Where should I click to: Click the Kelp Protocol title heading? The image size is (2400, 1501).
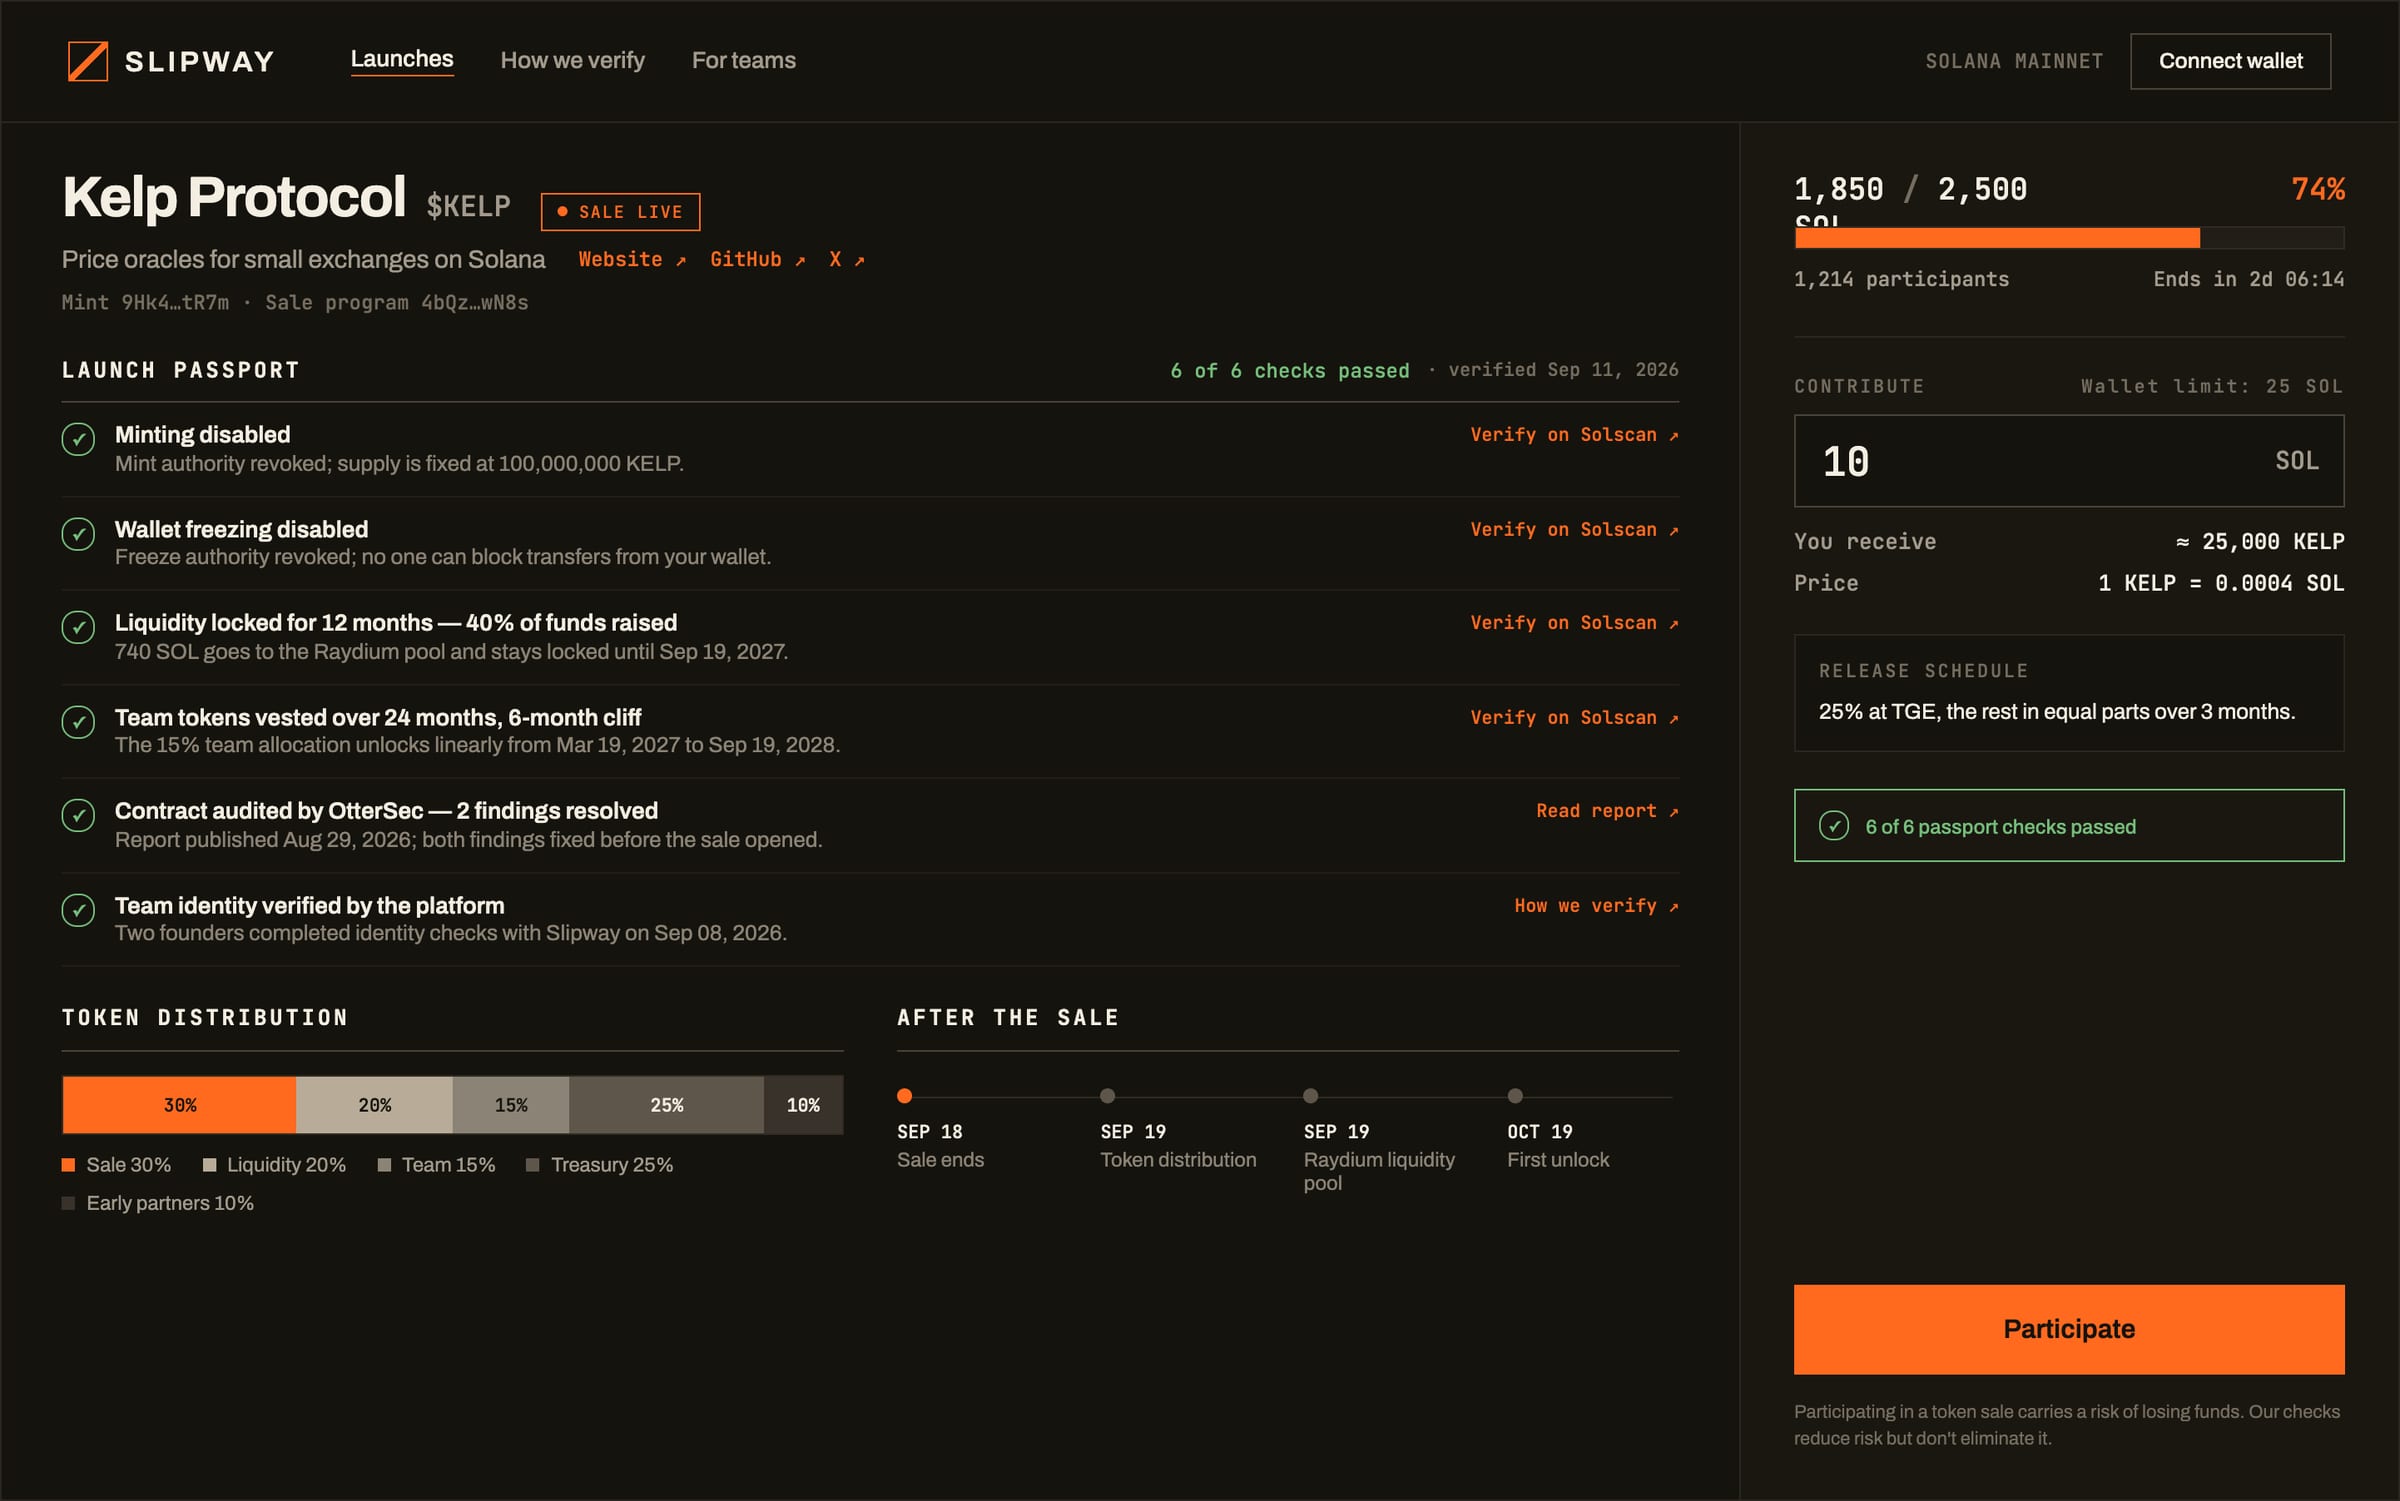click(x=234, y=197)
